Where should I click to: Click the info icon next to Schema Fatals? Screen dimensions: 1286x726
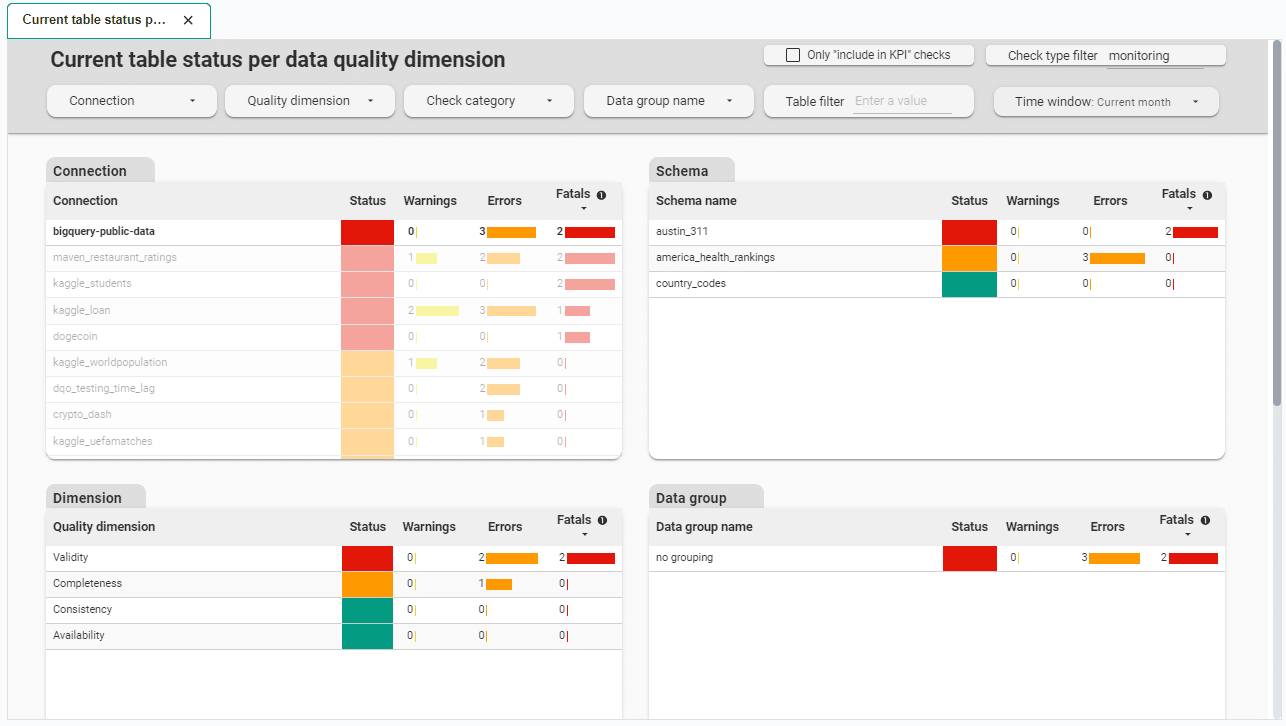click(x=1207, y=195)
